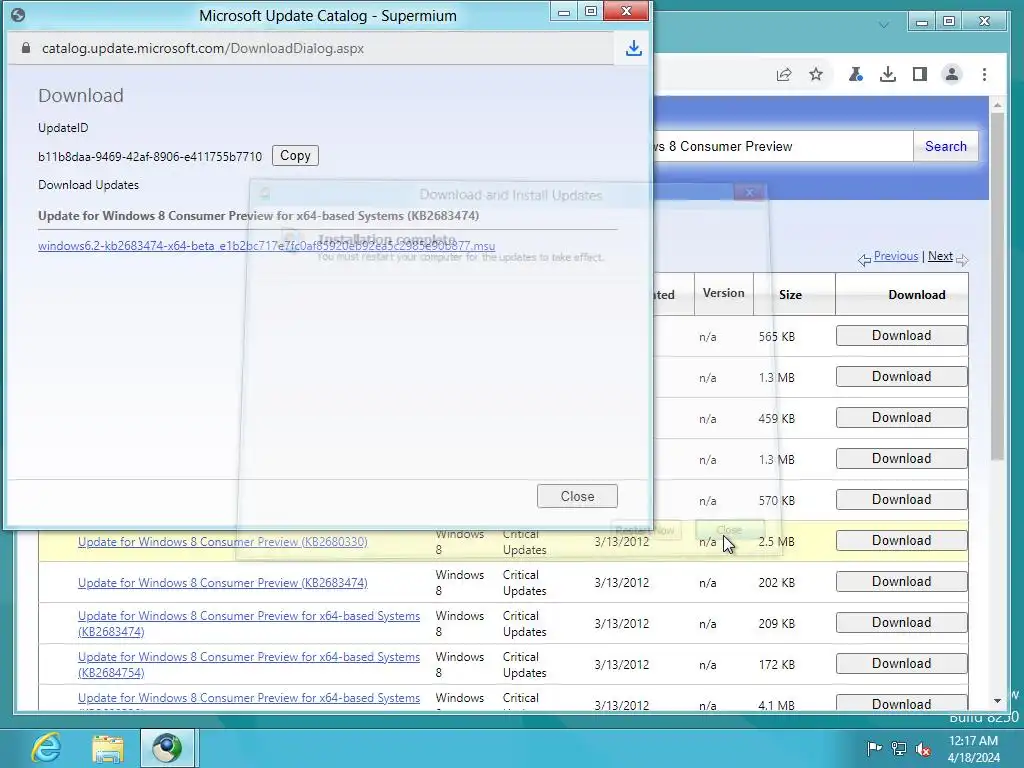Download the 459 KB update
The image size is (1024, 768).
pyautogui.click(x=902, y=418)
